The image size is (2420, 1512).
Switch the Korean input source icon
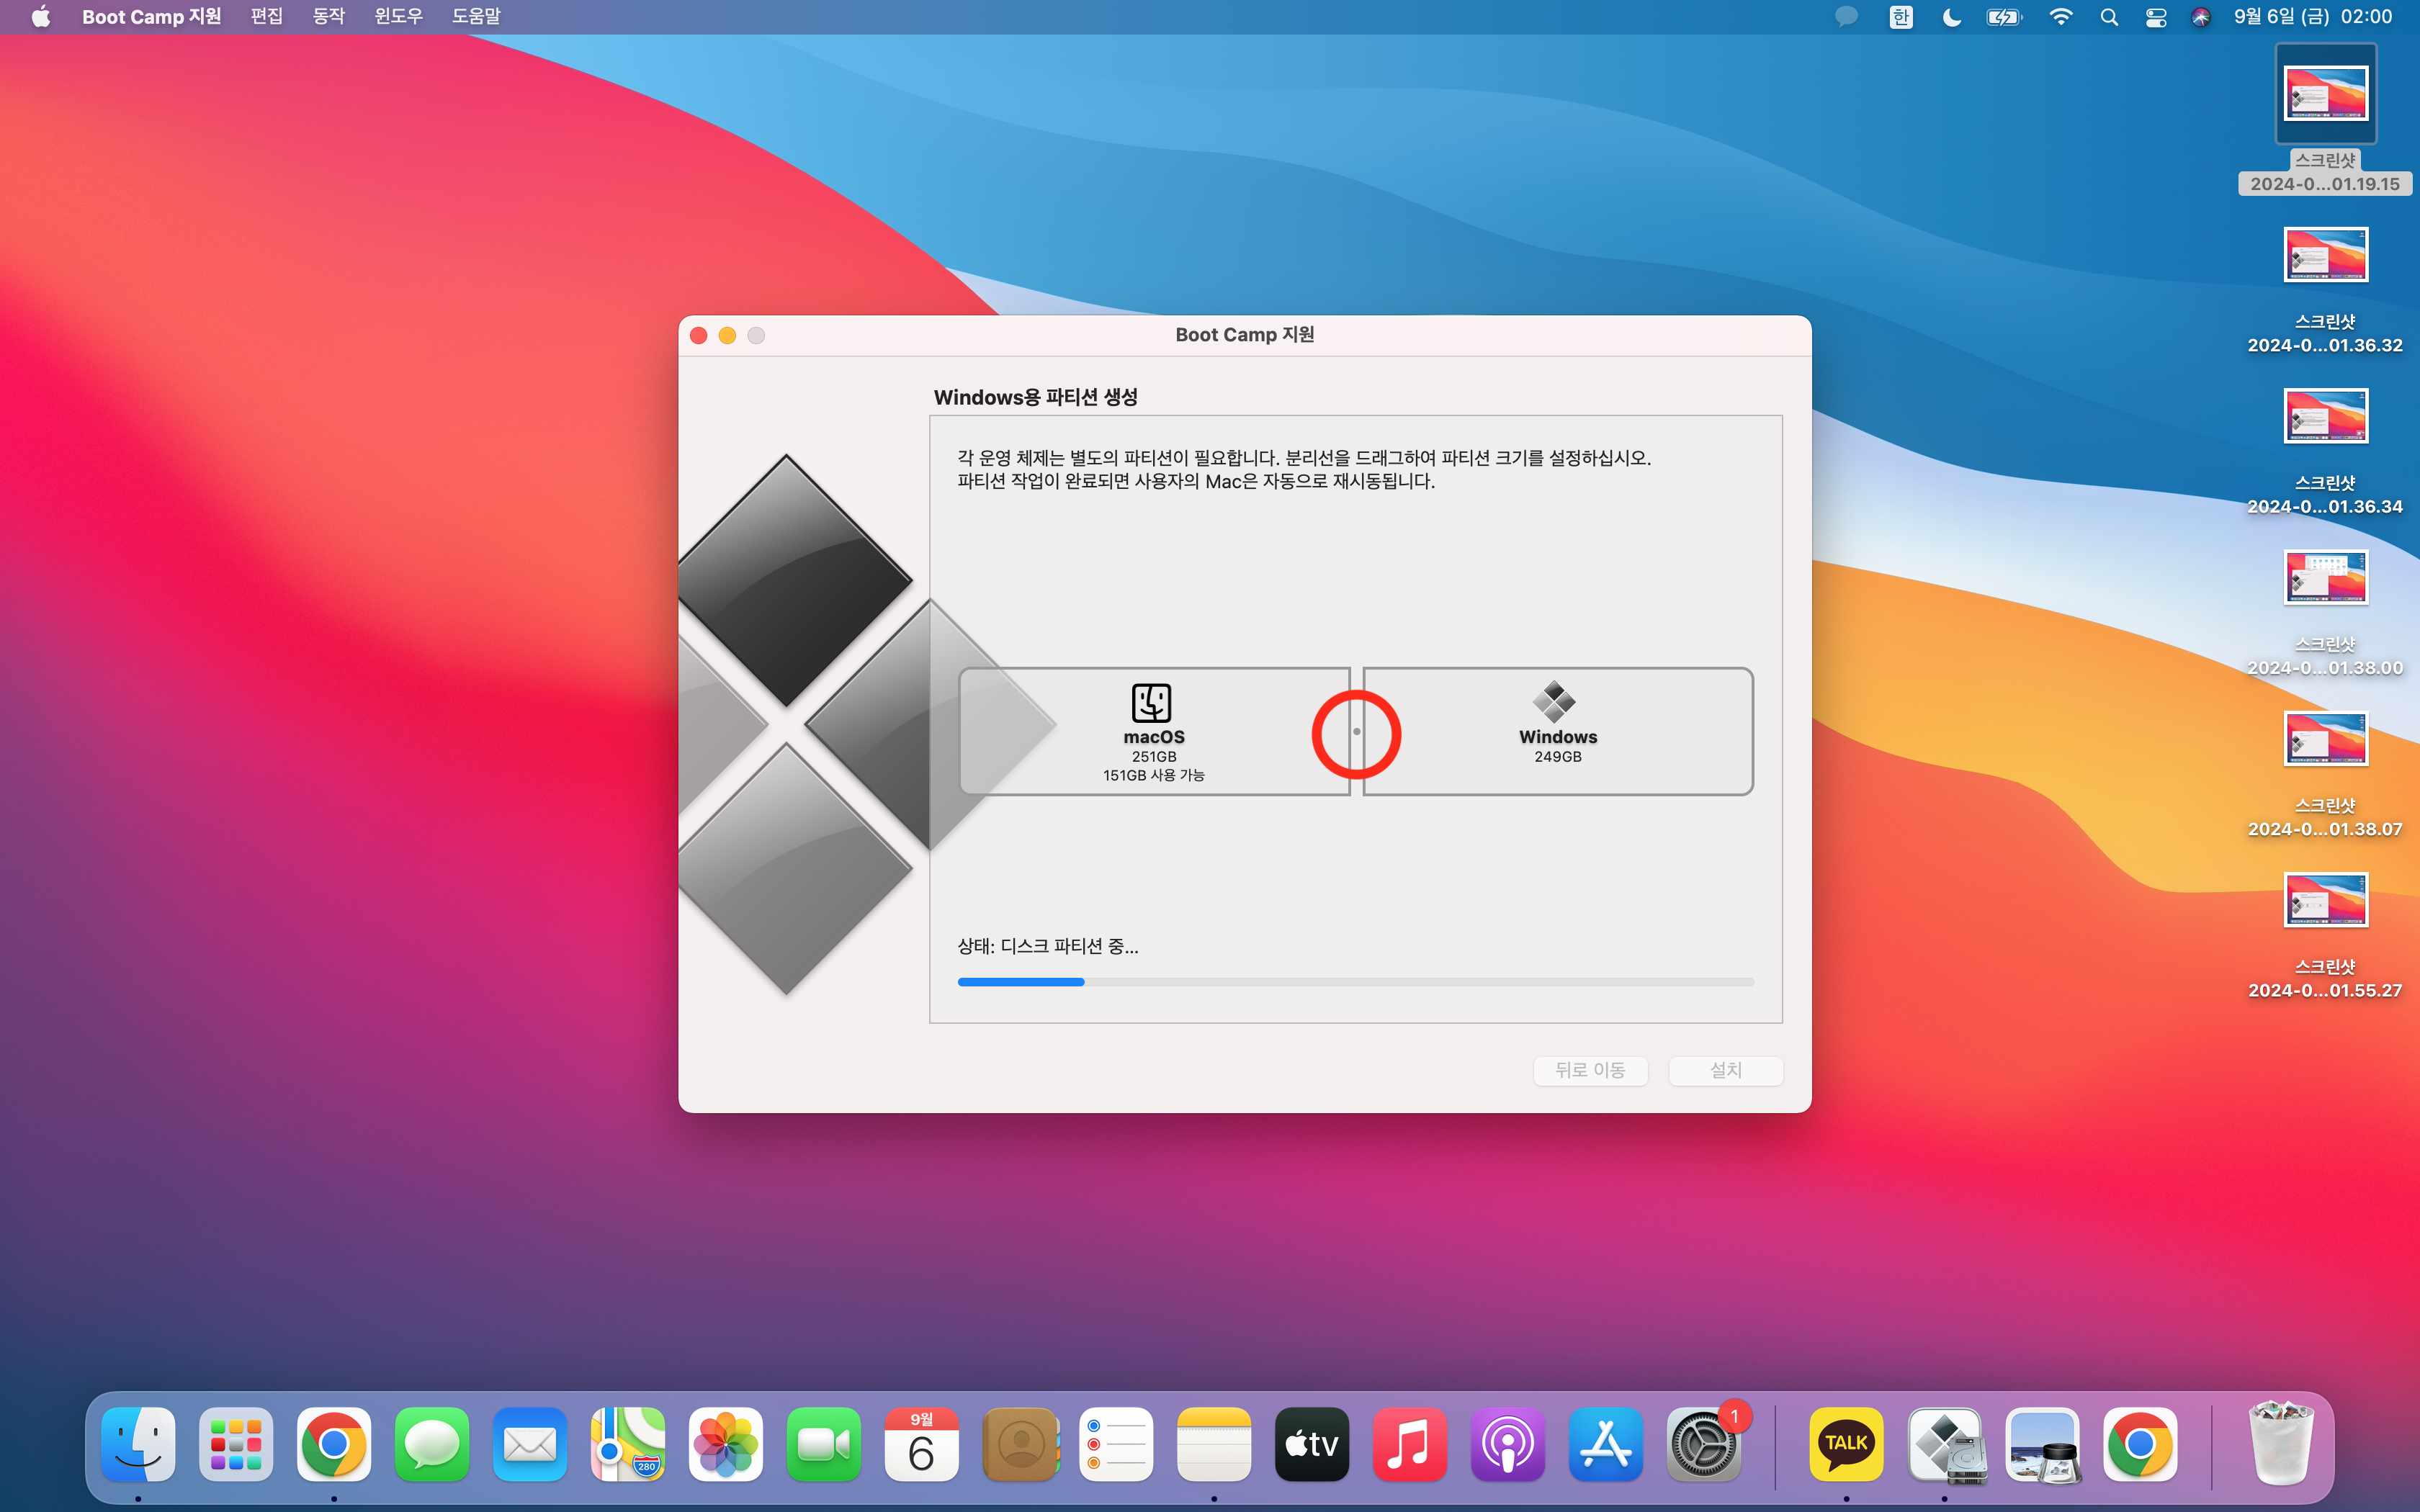[x=1901, y=17]
